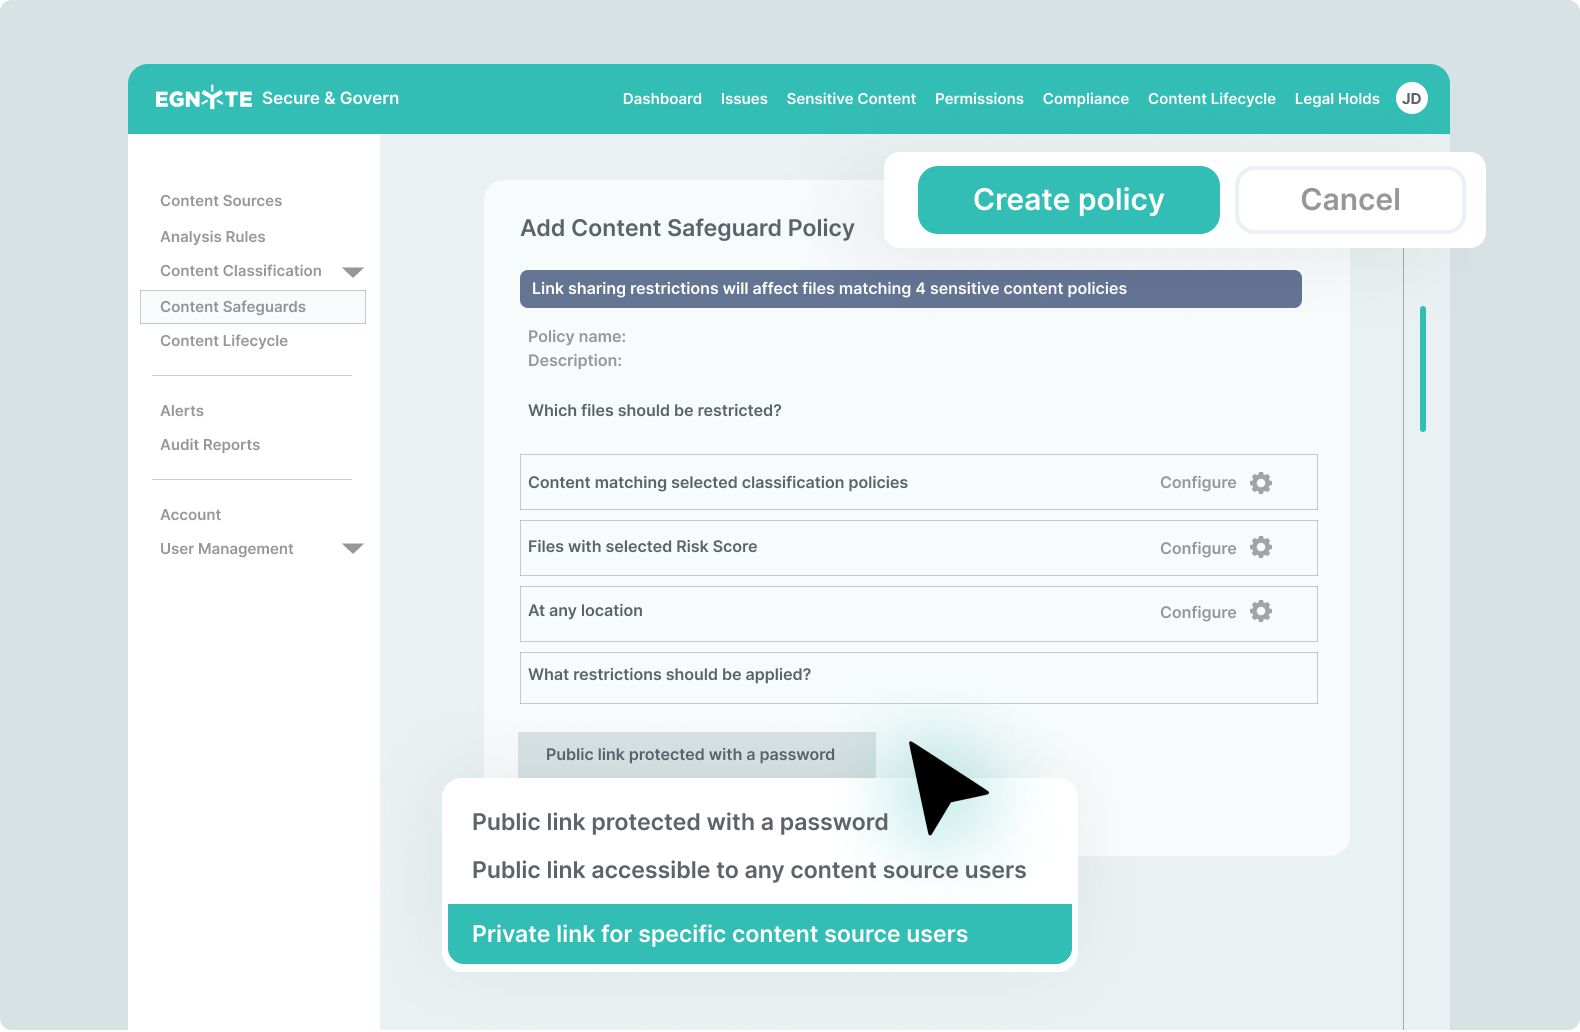Click gear icon for classification policies row
1580x1032 pixels.
[1261, 483]
